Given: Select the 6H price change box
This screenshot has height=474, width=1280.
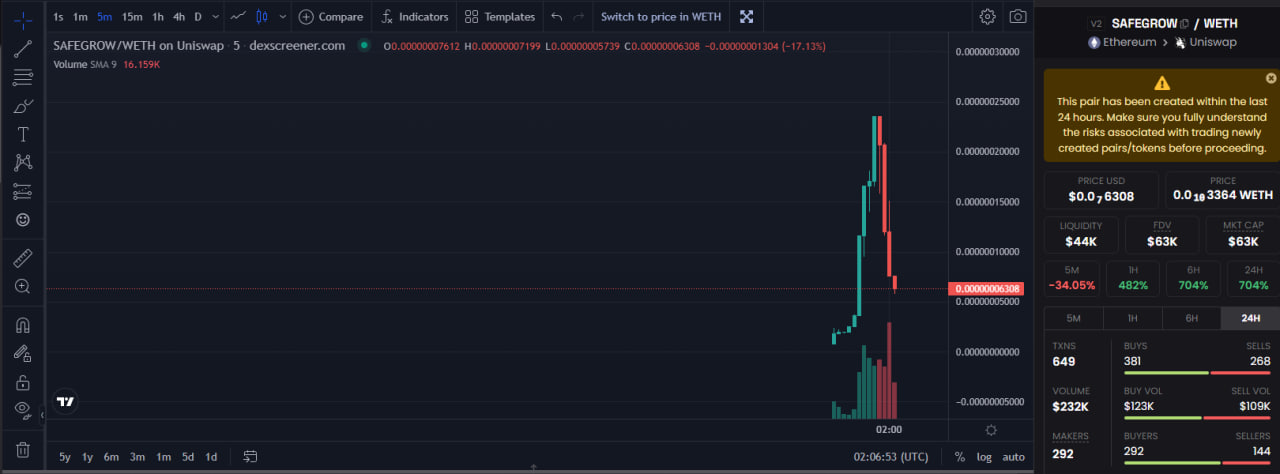Looking at the screenshot, I should tap(1190, 279).
